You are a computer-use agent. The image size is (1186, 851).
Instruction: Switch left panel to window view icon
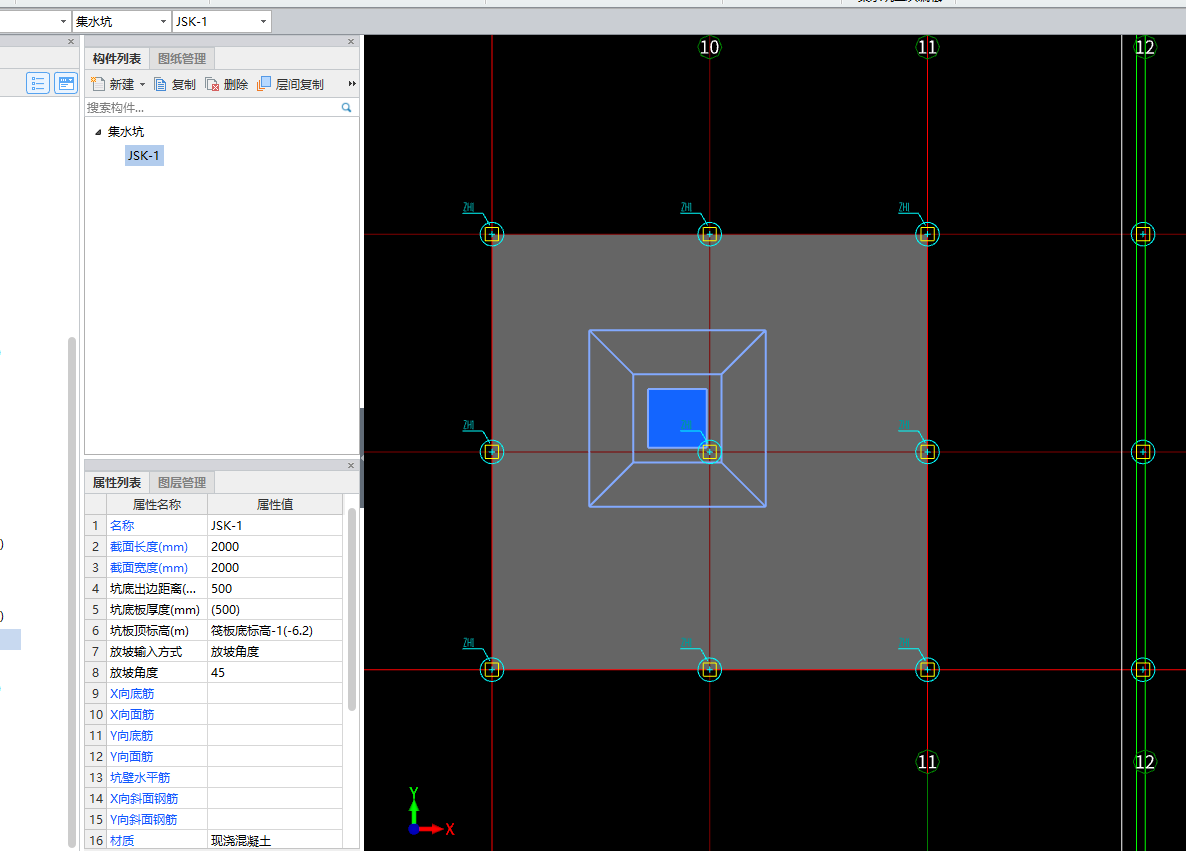(66, 83)
